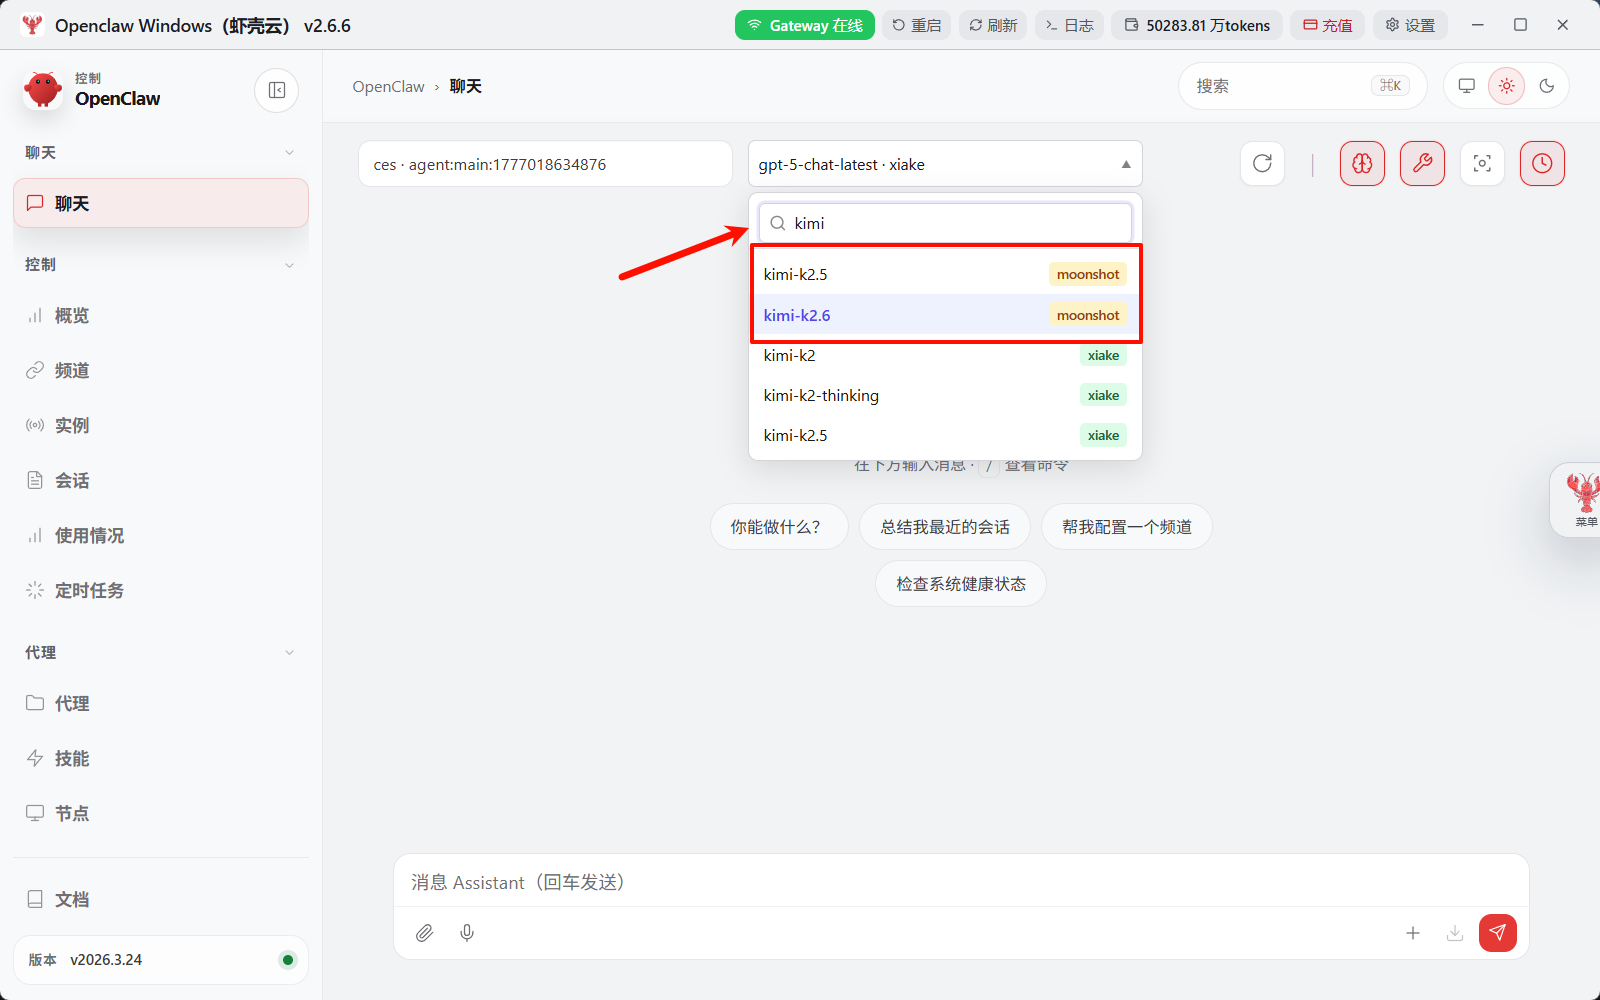The height and width of the screenshot is (1000, 1600).
Task: Click the 检查系统健康状态 suggestion chip
Action: (961, 584)
